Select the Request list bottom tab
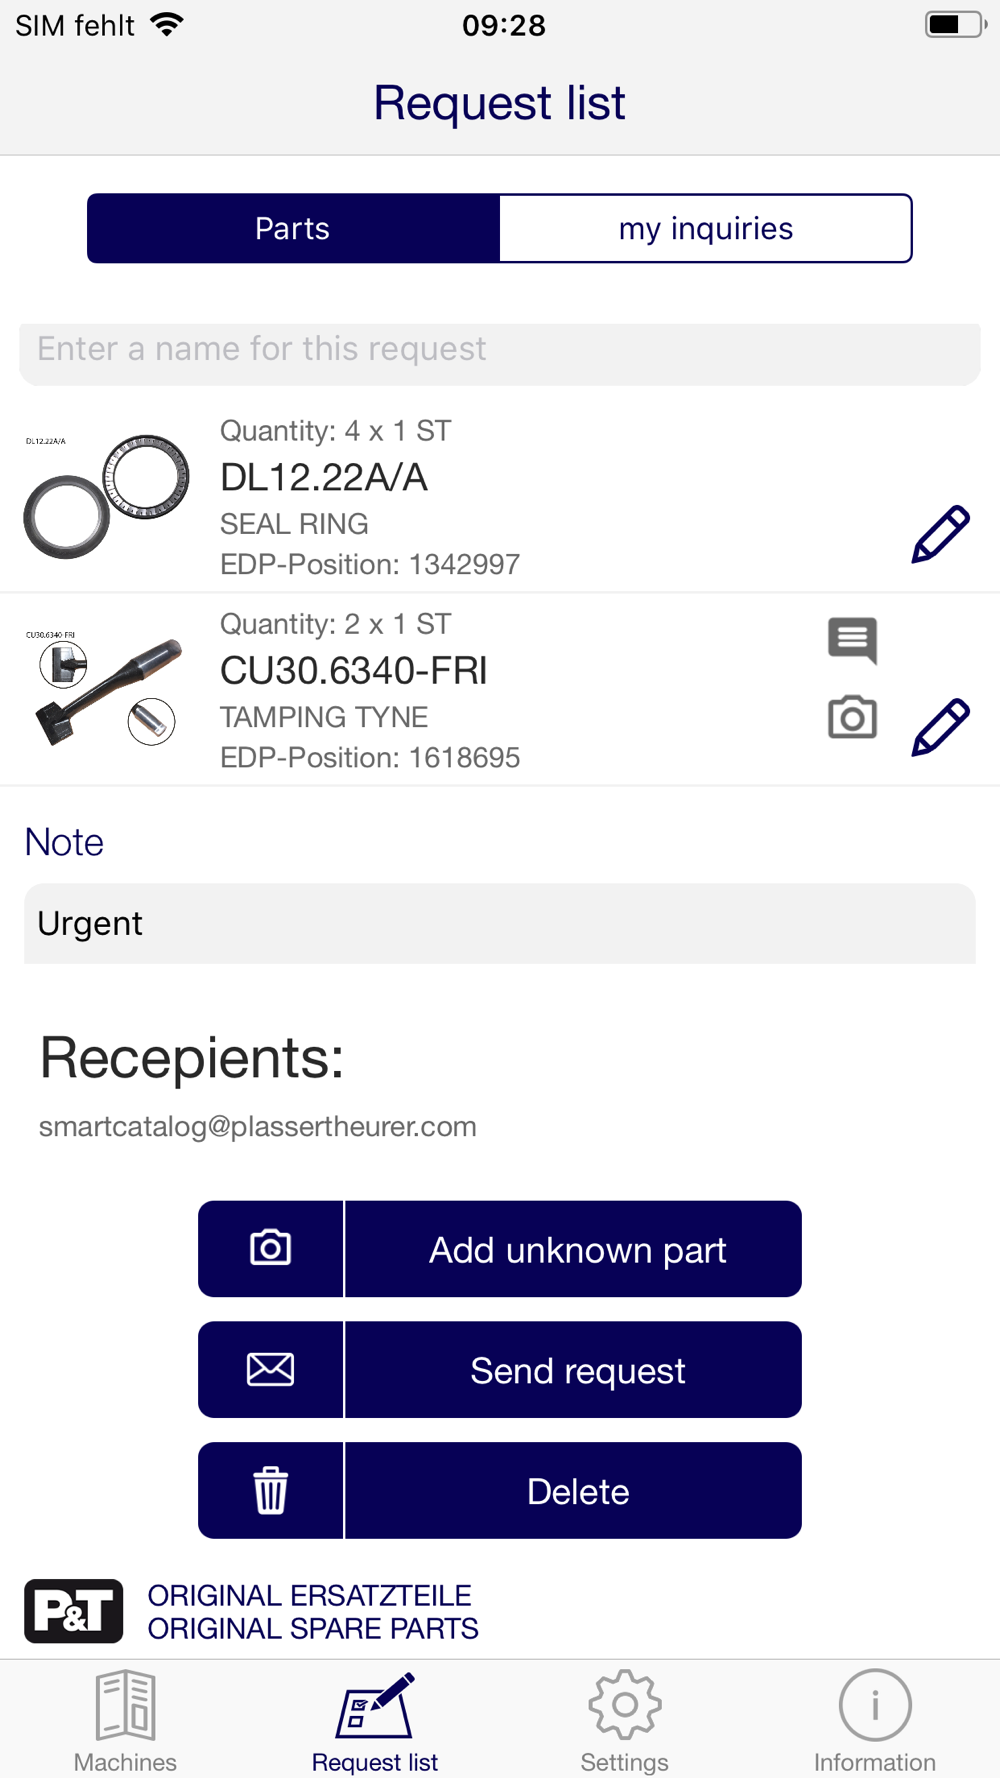This screenshot has width=1000, height=1778. pyautogui.click(x=375, y=1720)
